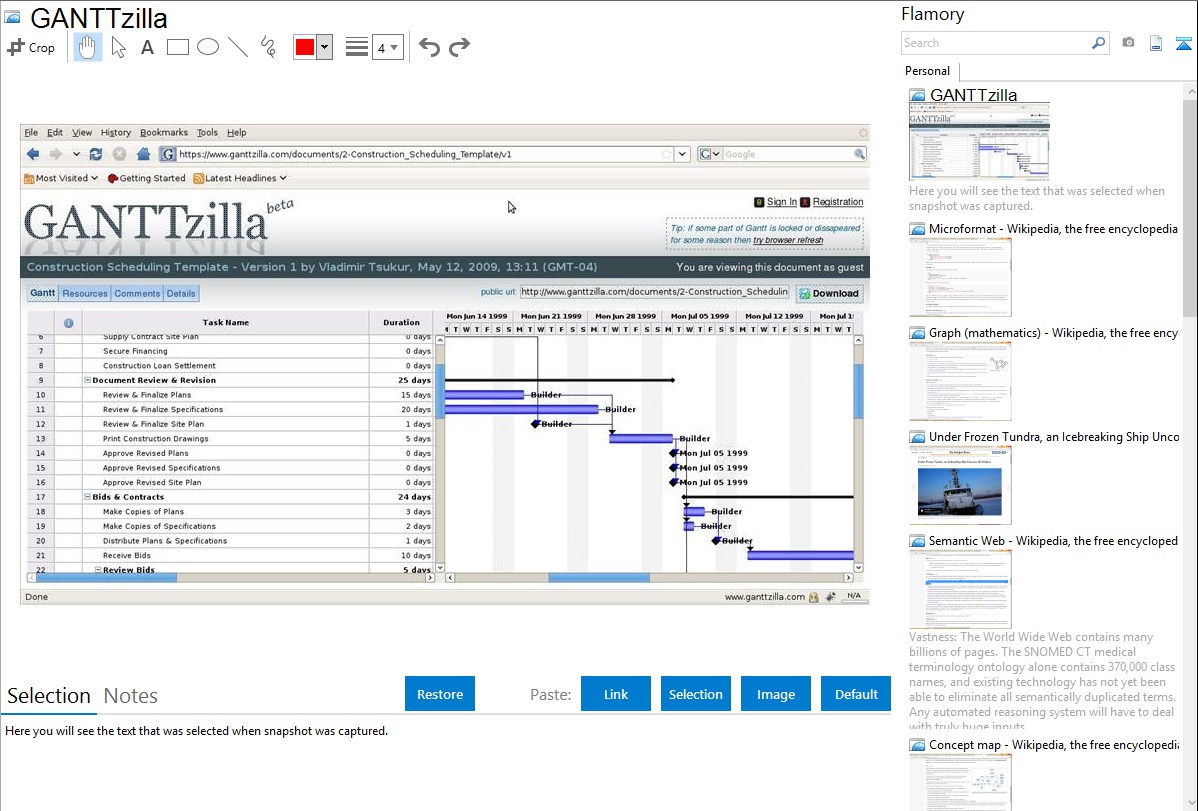Click the rightmost Flamory header icon
Image resolution: width=1198 pixels, height=811 pixels.
(1183, 43)
